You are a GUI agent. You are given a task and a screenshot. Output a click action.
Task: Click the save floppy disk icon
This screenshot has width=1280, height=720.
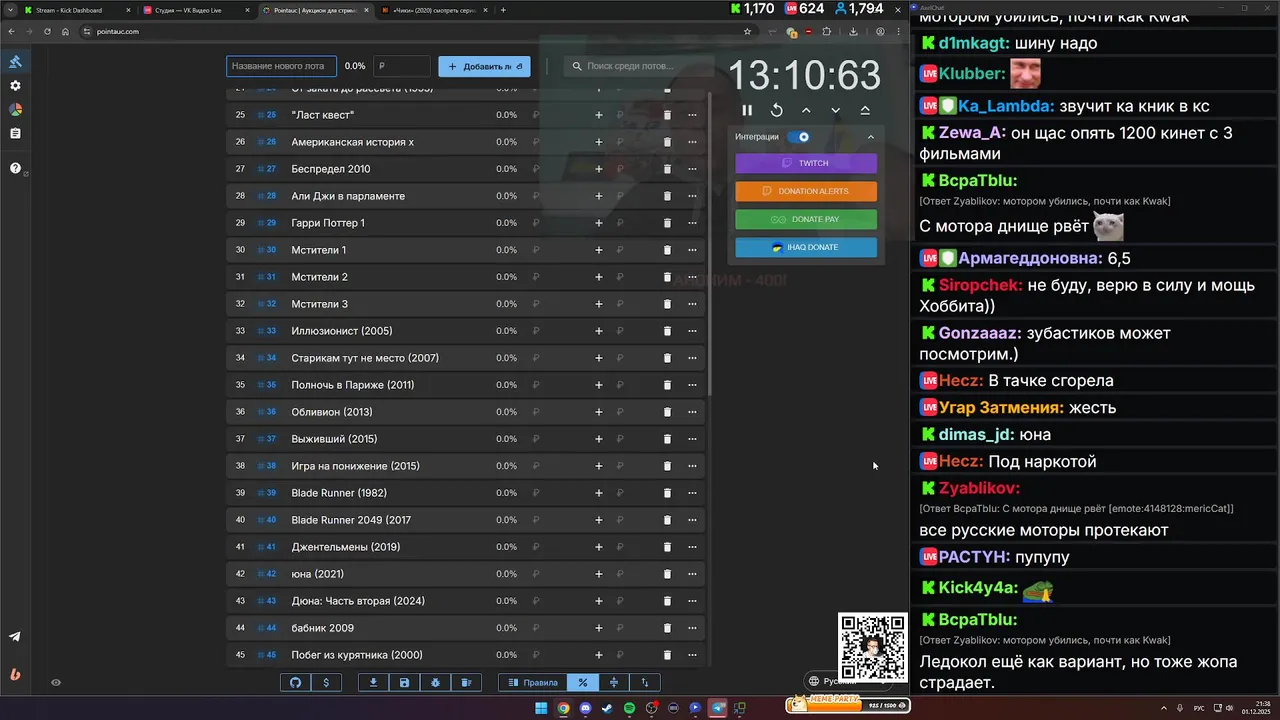[x=404, y=682]
